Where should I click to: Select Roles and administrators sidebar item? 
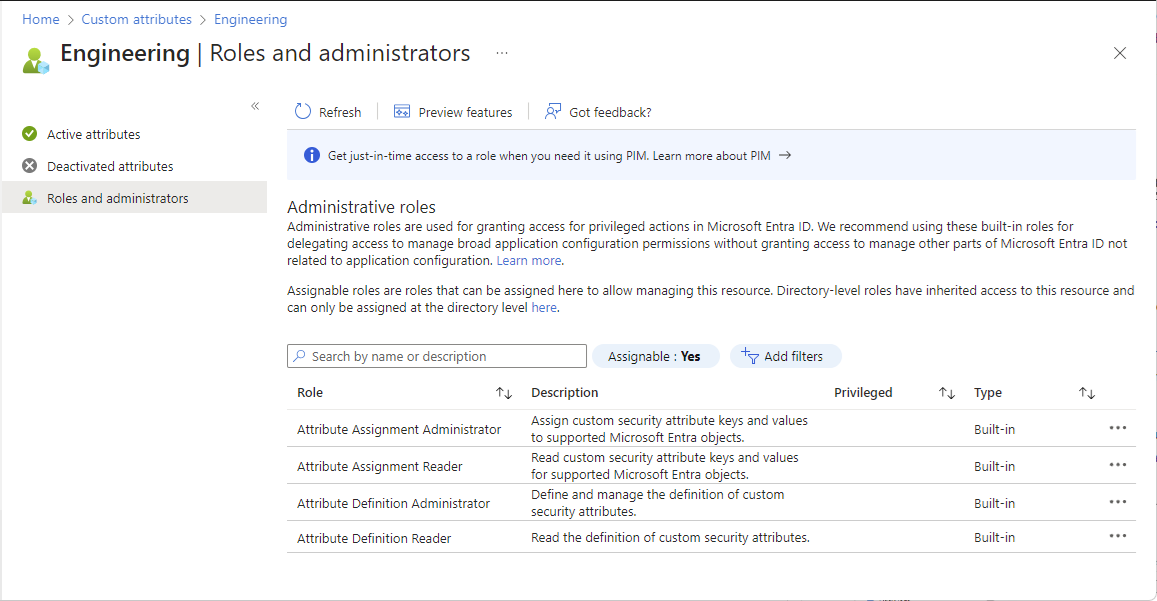117,198
